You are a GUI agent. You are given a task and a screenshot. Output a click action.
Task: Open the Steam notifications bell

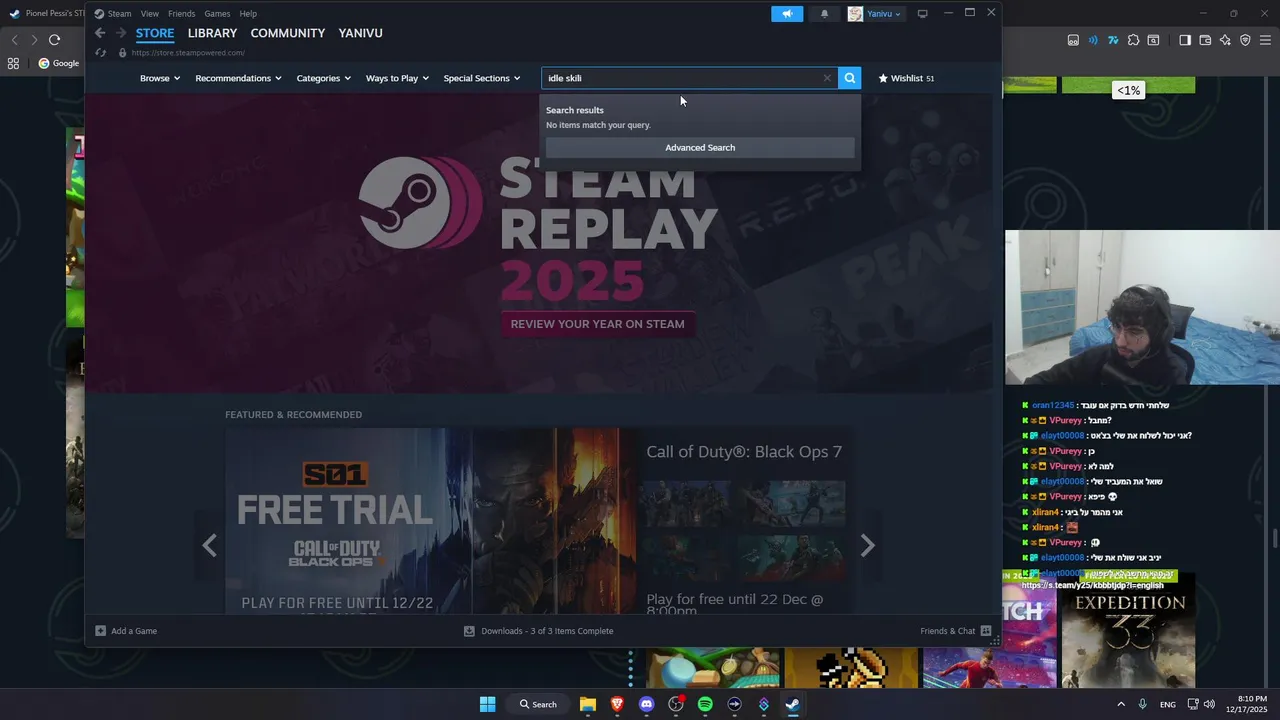pos(824,14)
